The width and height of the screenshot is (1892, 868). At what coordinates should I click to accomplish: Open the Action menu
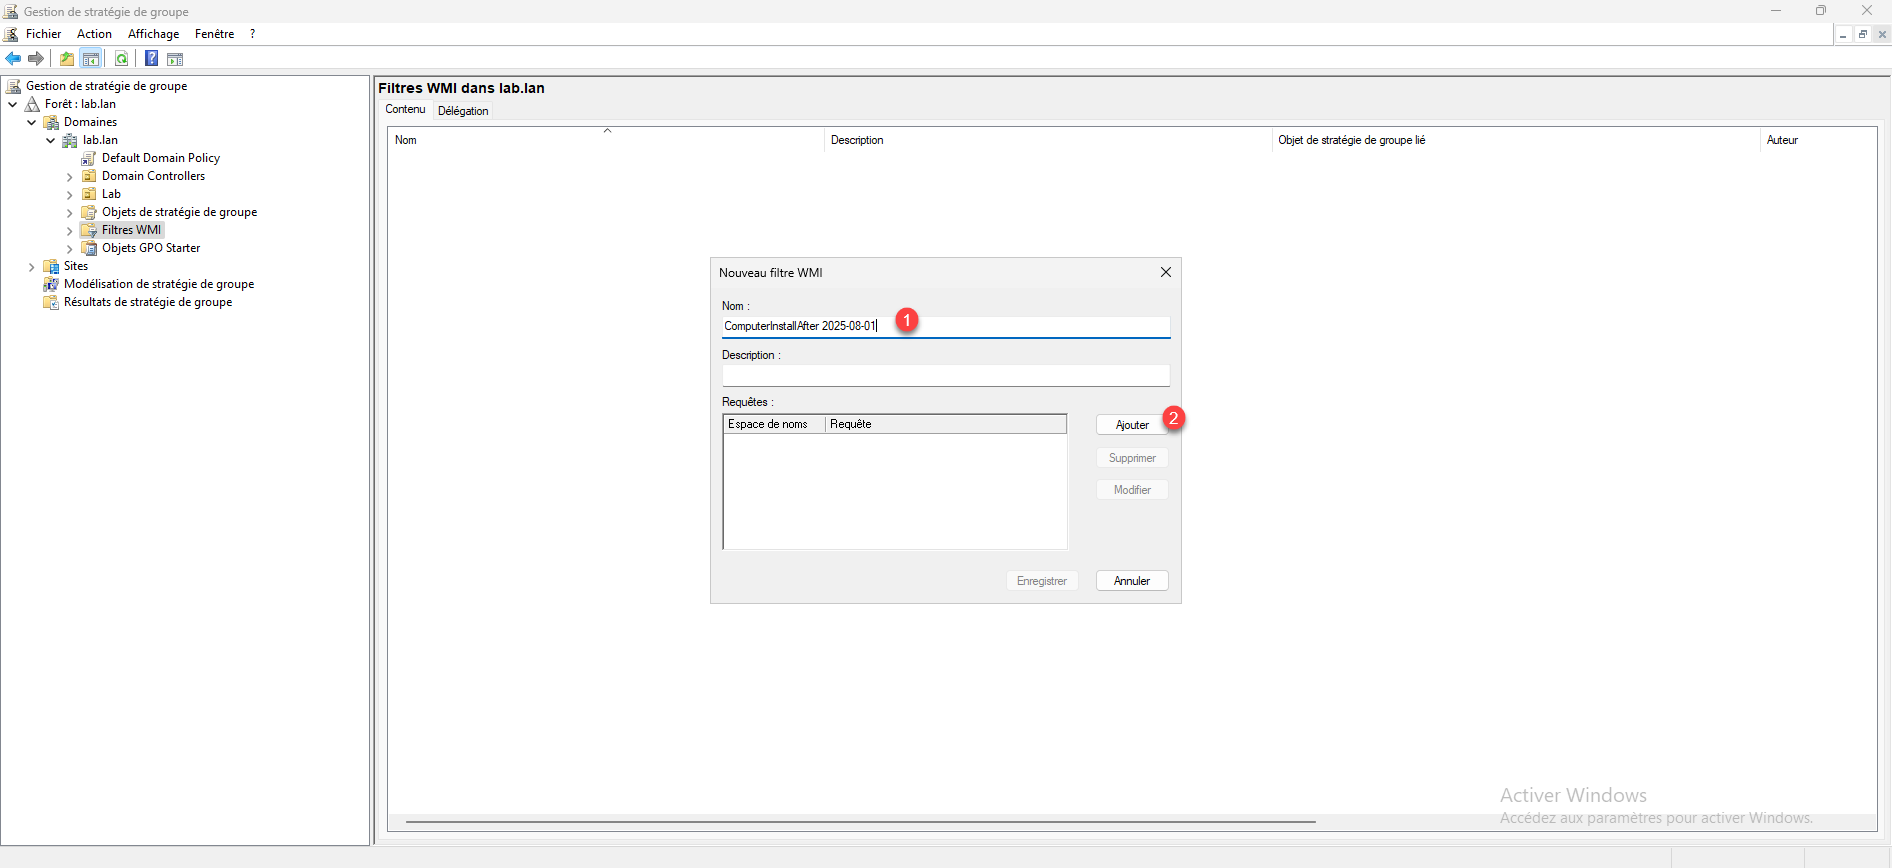click(x=94, y=34)
